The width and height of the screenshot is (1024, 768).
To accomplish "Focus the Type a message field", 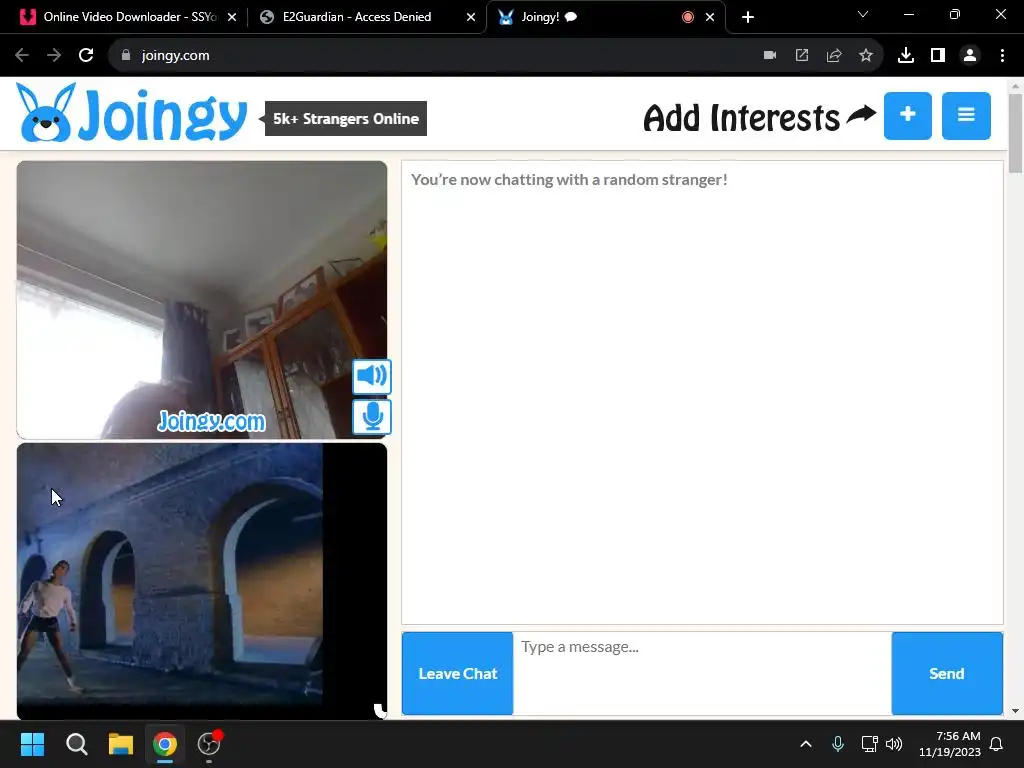I will (x=702, y=673).
